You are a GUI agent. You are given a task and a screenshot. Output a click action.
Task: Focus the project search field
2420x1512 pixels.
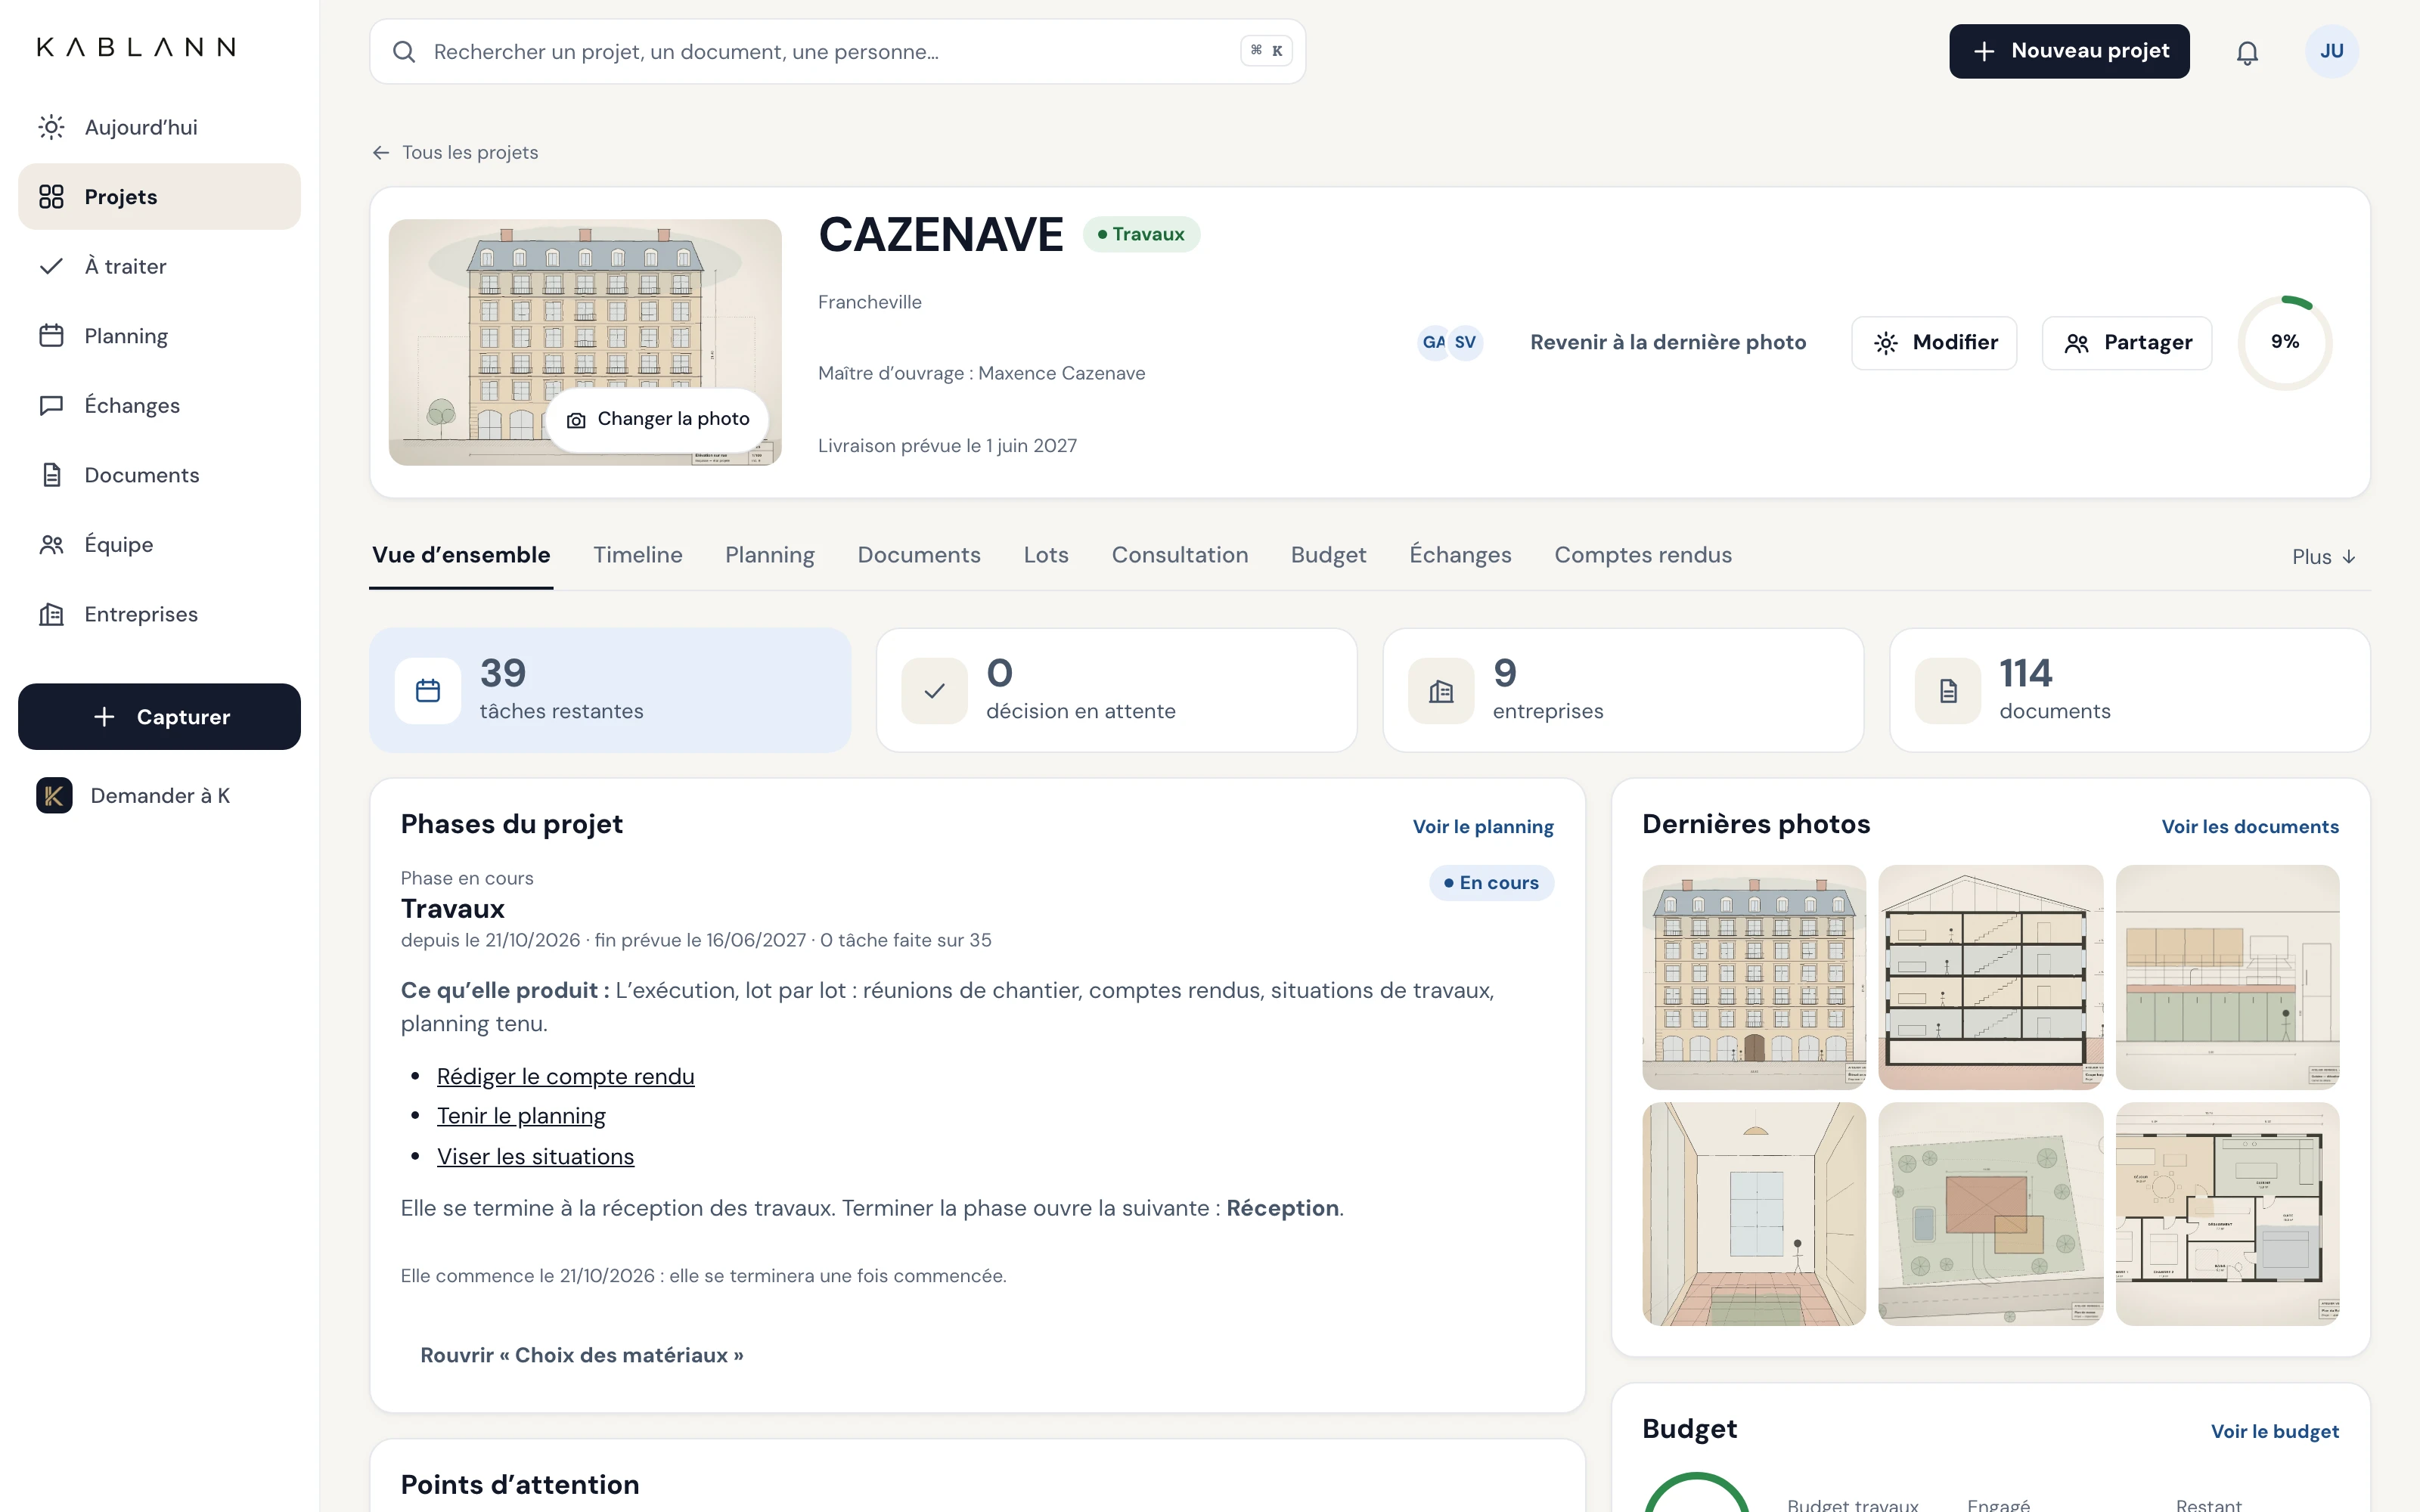[x=838, y=52]
